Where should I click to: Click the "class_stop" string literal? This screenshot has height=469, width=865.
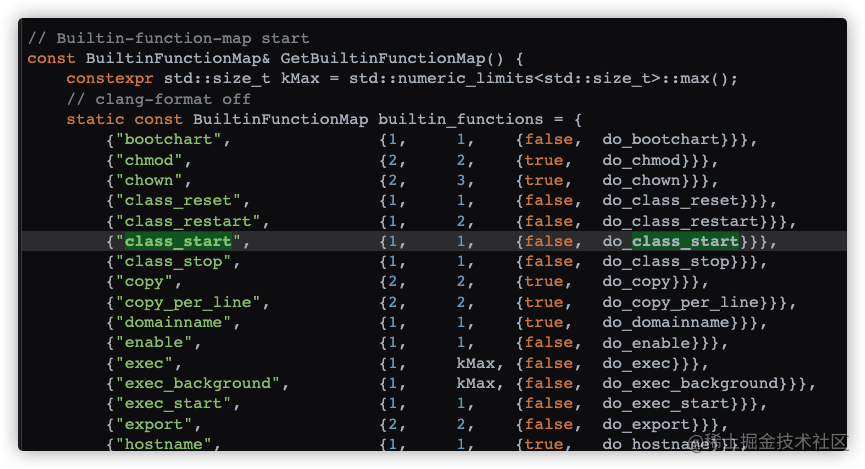point(173,262)
